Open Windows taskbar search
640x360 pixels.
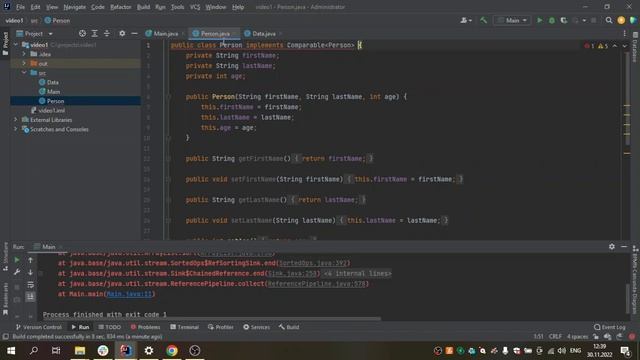pos(34,351)
